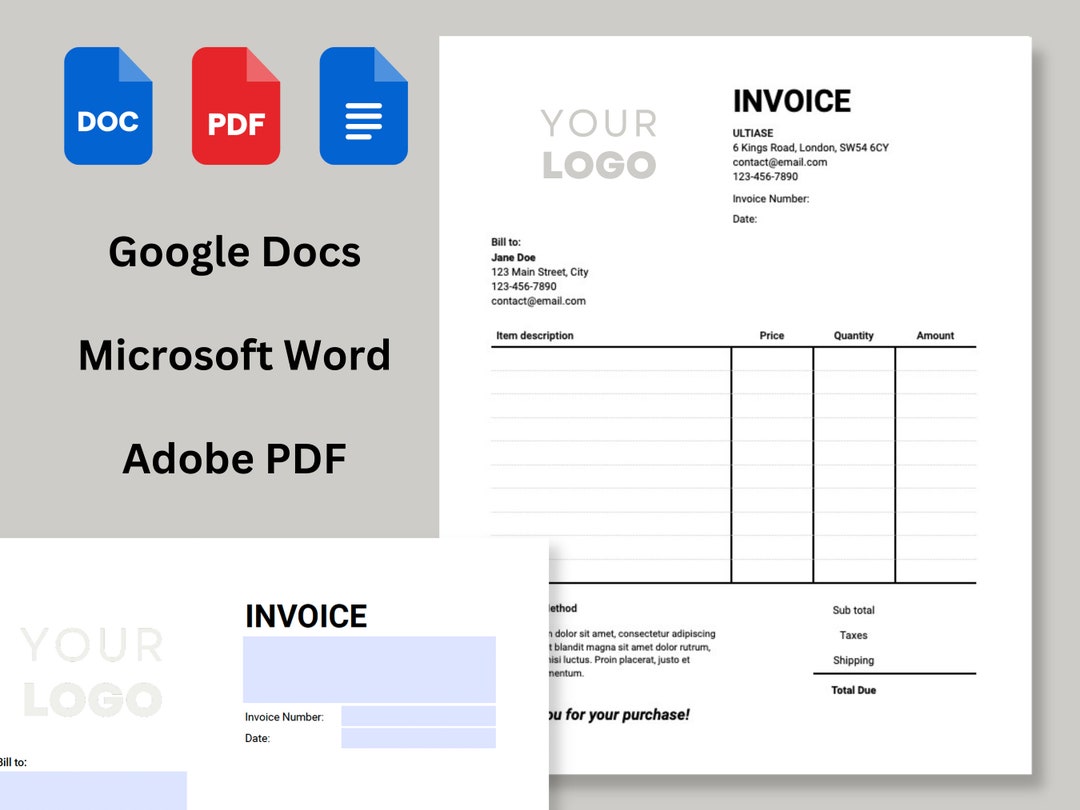Click the Total Due label
This screenshot has height=810, width=1080.
click(853, 690)
